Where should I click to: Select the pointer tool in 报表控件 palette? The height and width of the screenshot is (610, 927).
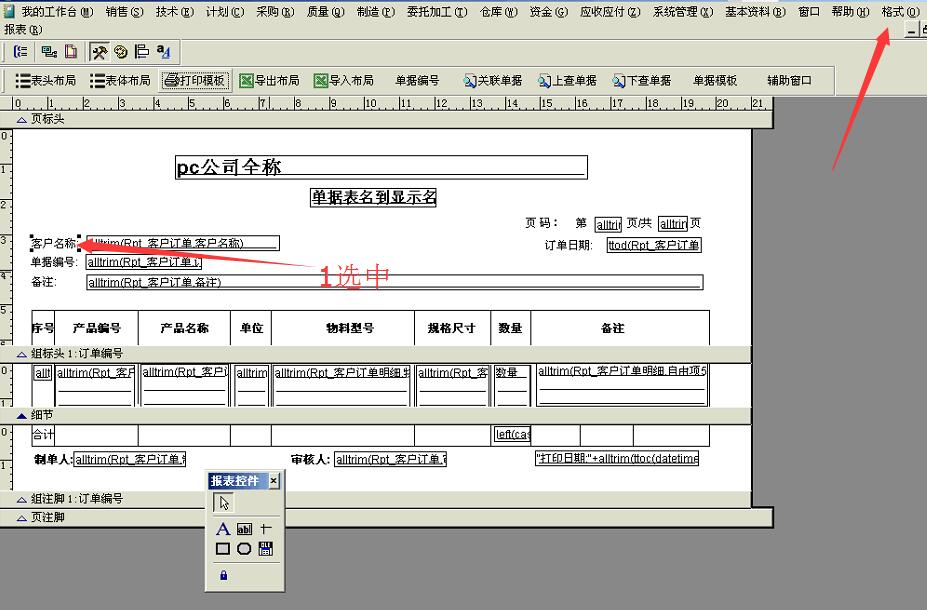coord(224,502)
